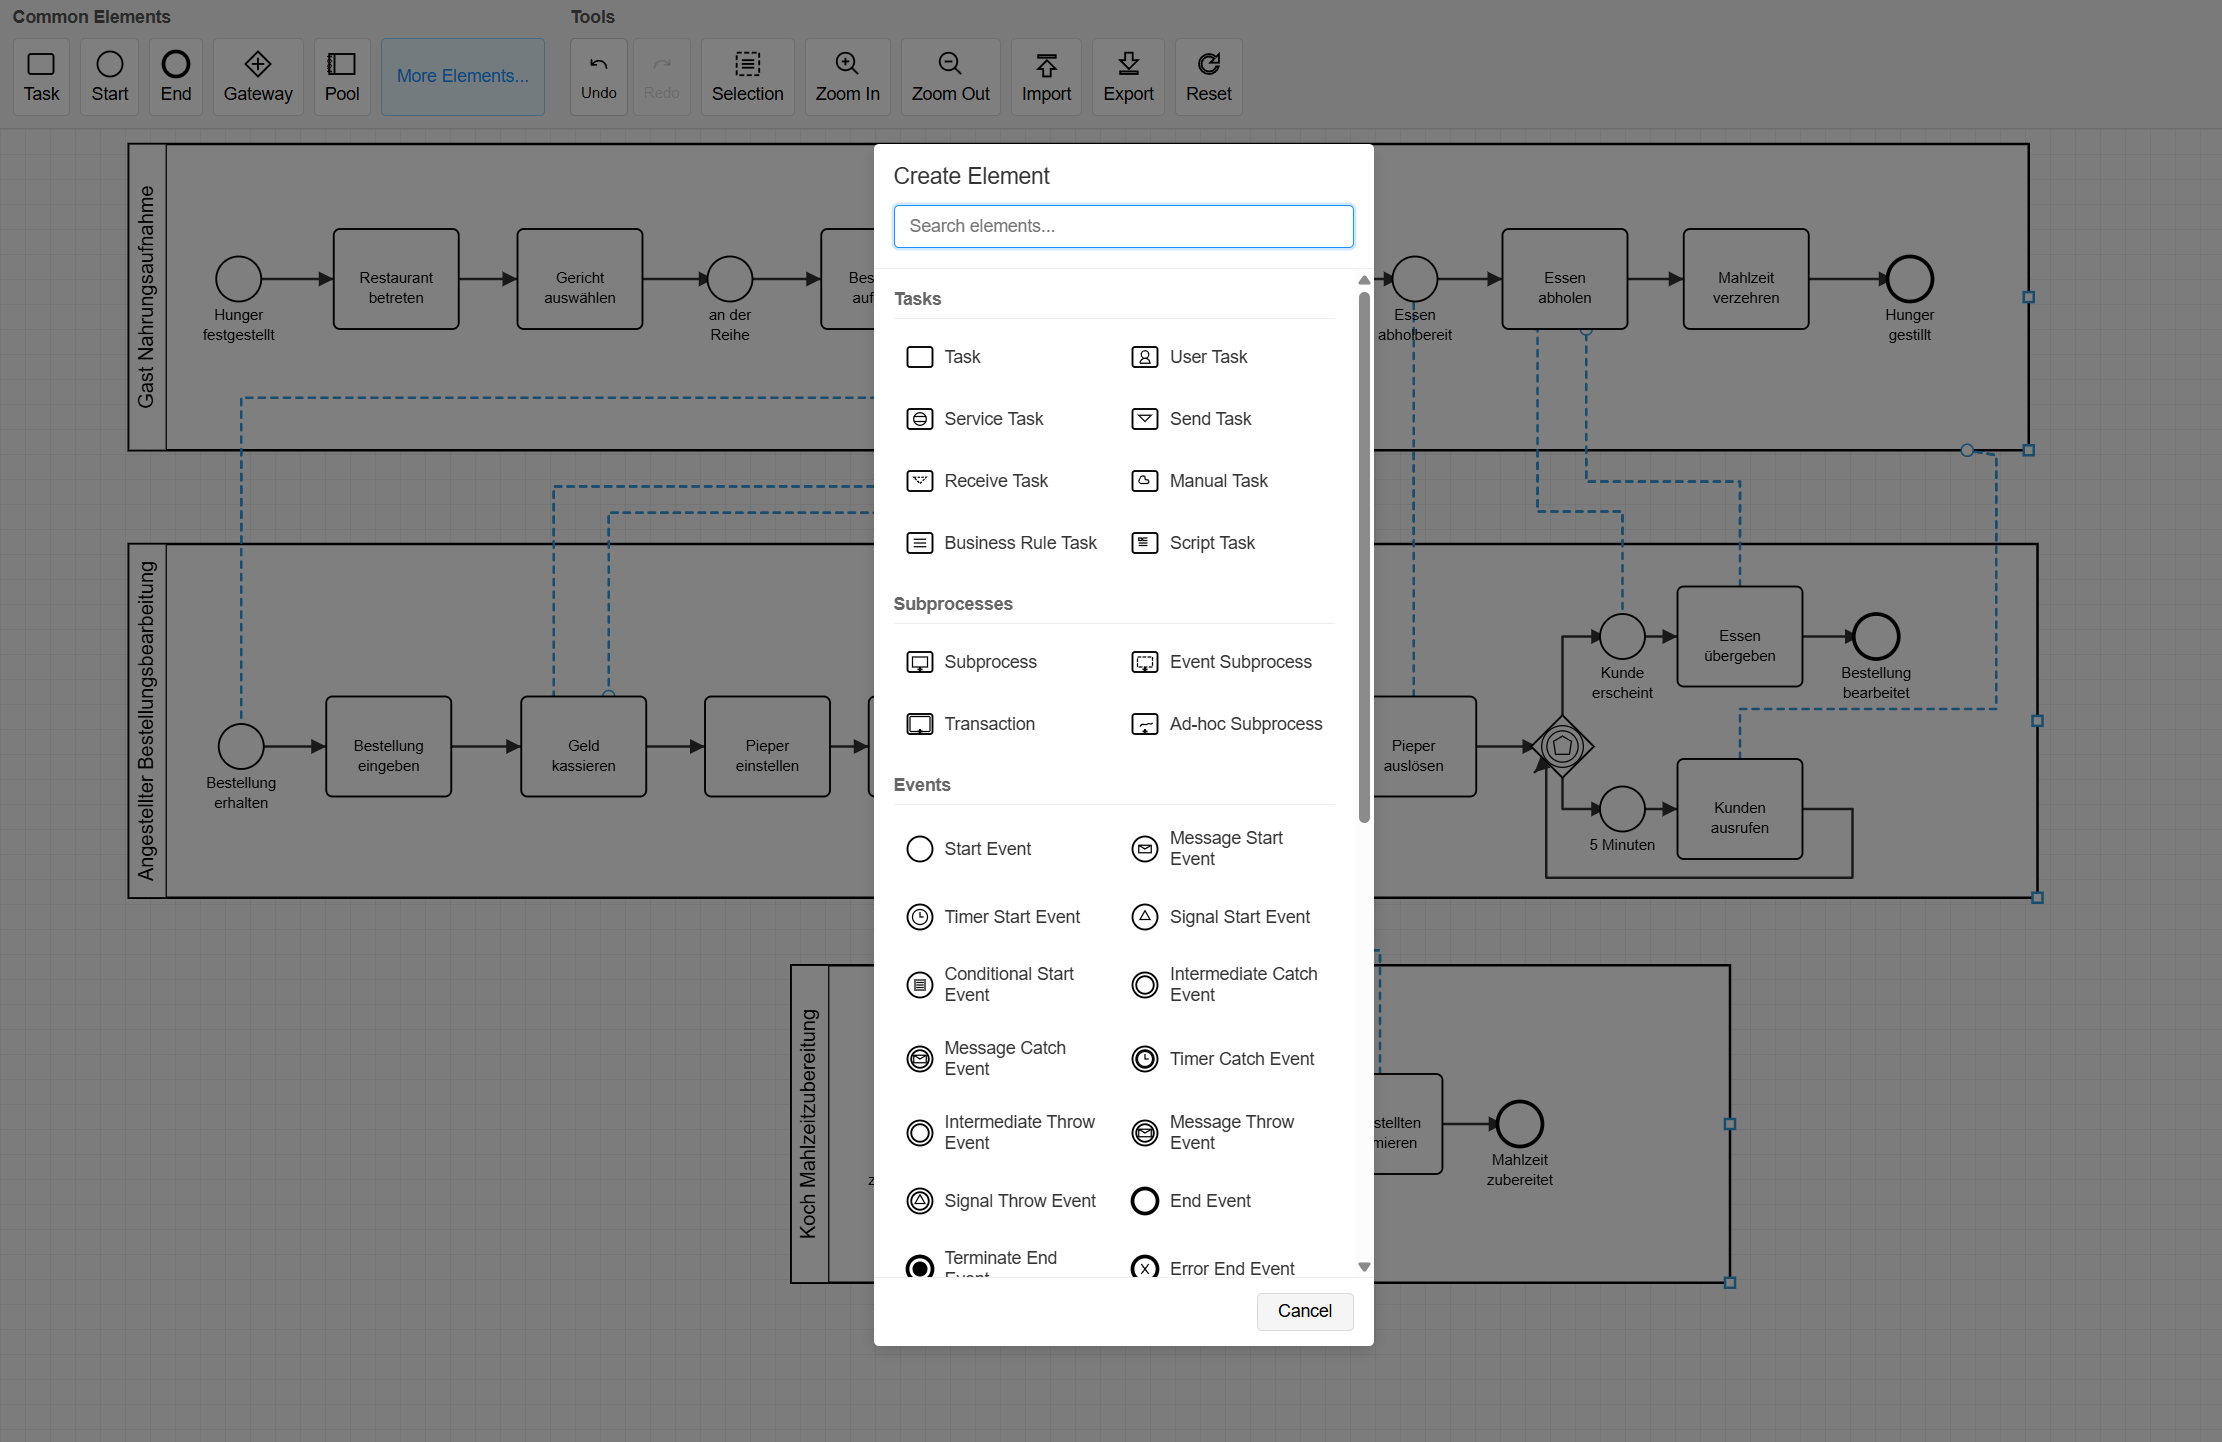Select the 'Hunger gestillt' end event
Screen dimensions: 2222x1442
coord(1910,279)
